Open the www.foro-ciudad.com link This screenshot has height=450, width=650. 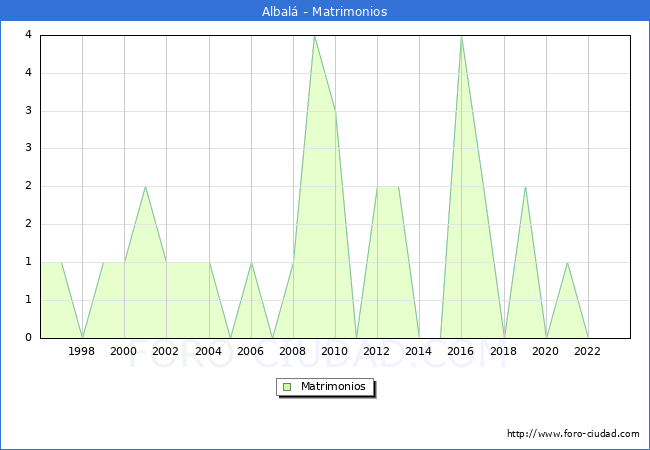[x=573, y=434]
